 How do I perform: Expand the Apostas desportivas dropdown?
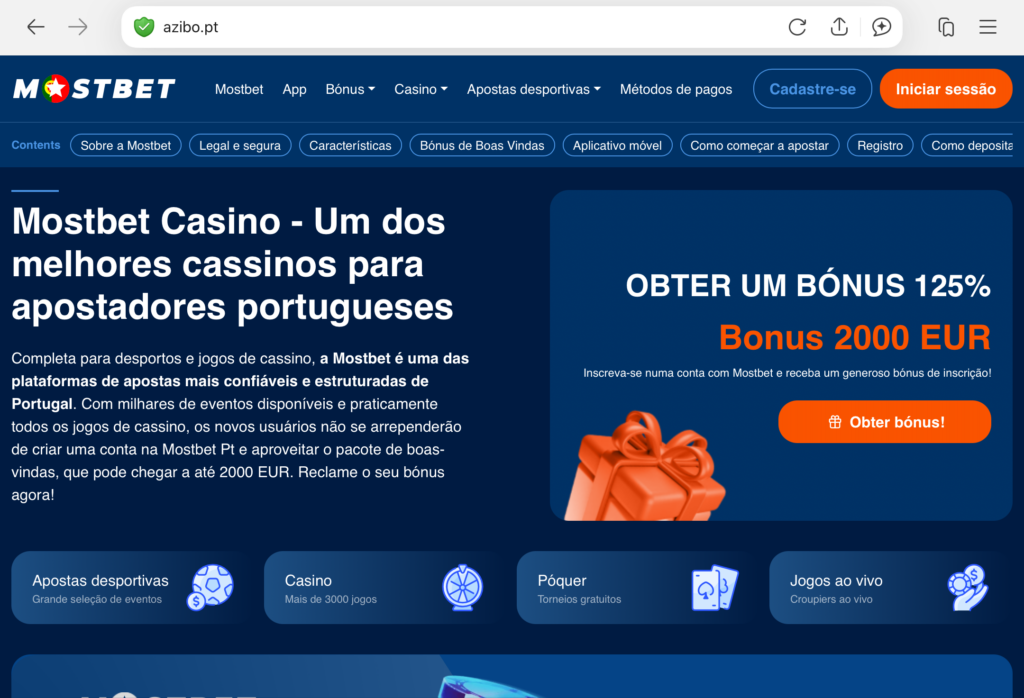[534, 89]
